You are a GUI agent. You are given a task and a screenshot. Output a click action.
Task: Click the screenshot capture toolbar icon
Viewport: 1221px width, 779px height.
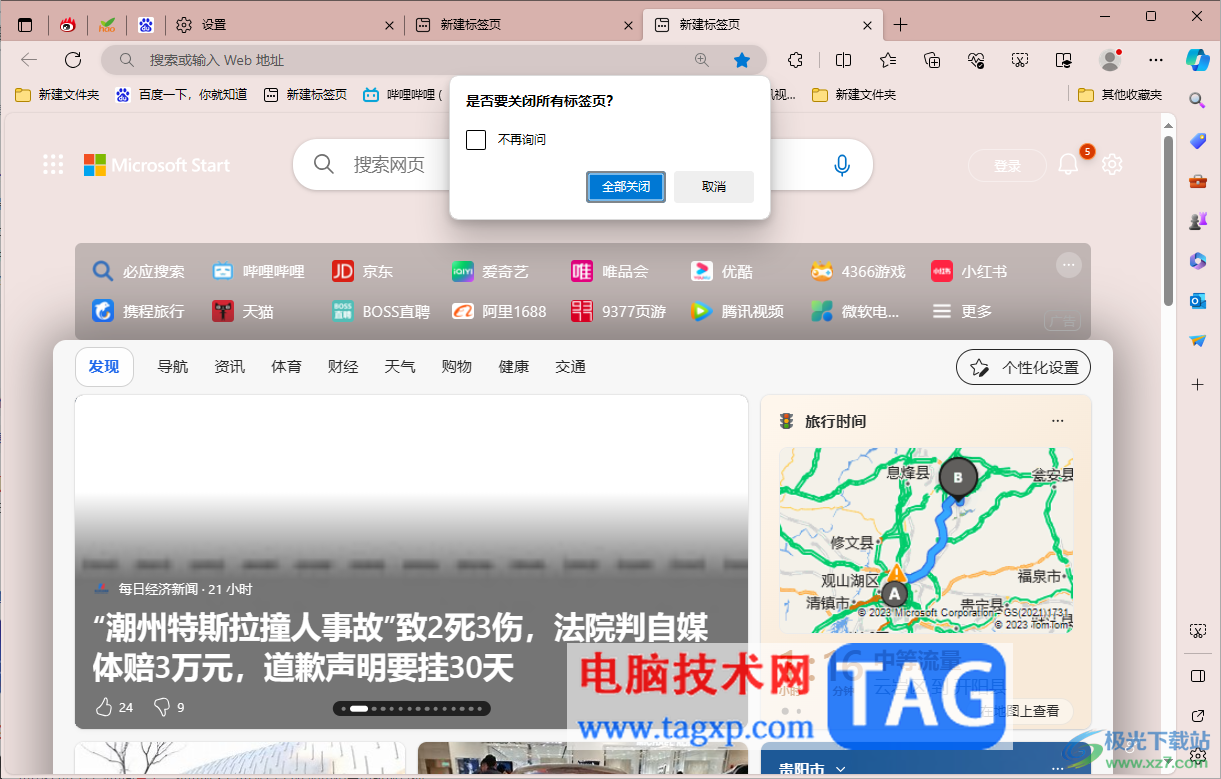click(1020, 60)
